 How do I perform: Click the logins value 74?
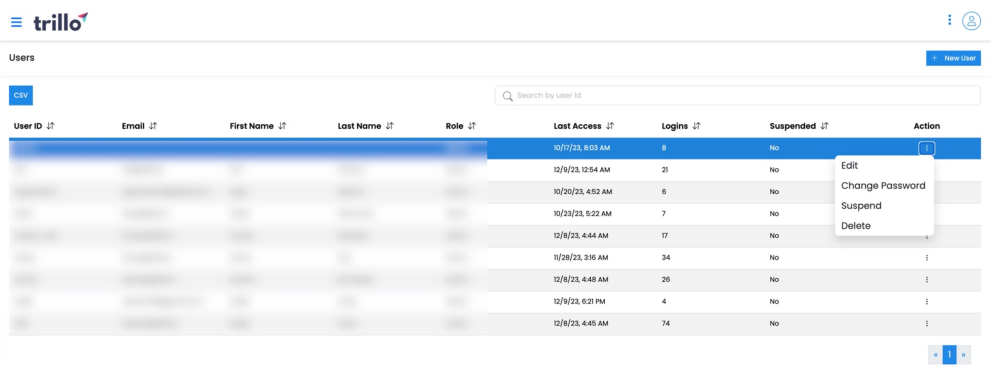click(666, 323)
